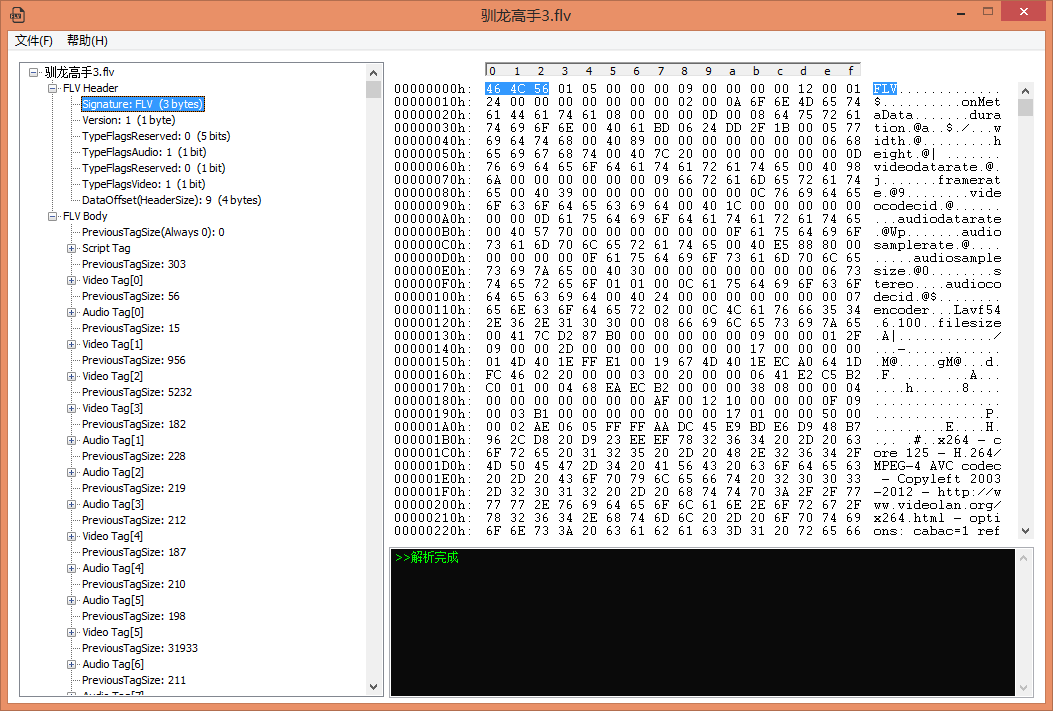Select DataOffset(HeaderSize): 9 item
The height and width of the screenshot is (711, 1053).
[x=171, y=200]
